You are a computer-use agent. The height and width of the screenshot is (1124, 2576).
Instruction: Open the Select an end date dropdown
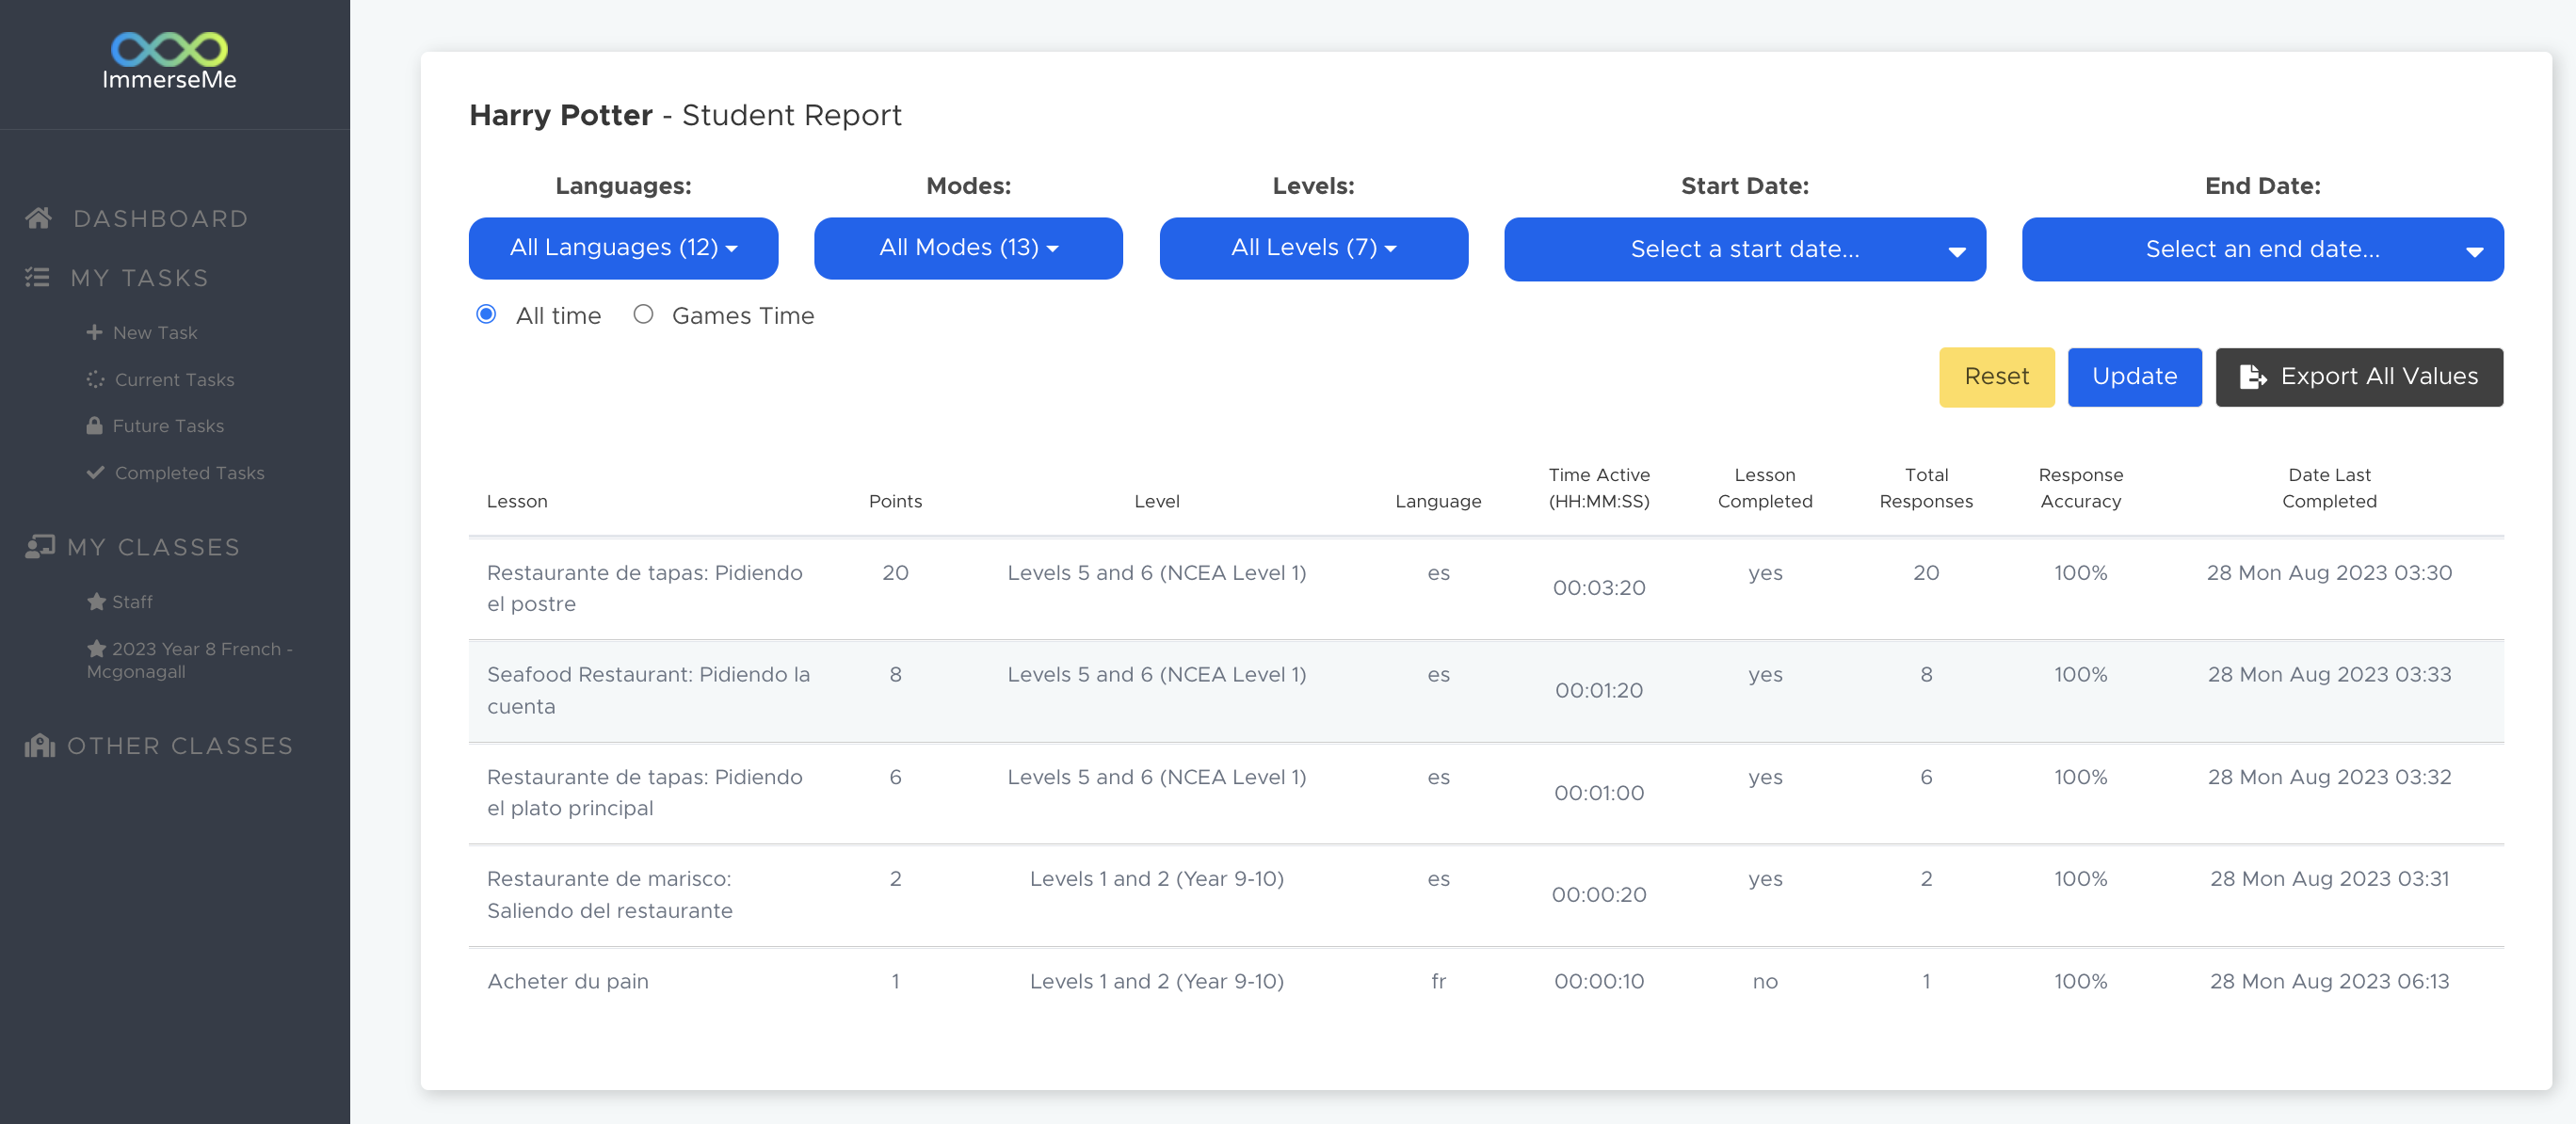click(2262, 249)
